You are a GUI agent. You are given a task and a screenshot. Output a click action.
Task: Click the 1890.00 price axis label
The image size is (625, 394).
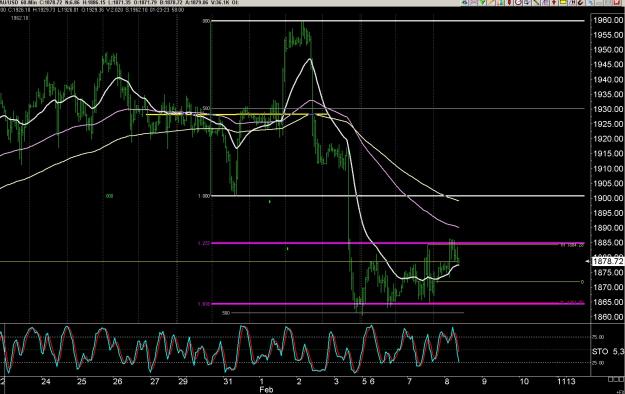[607, 228]
